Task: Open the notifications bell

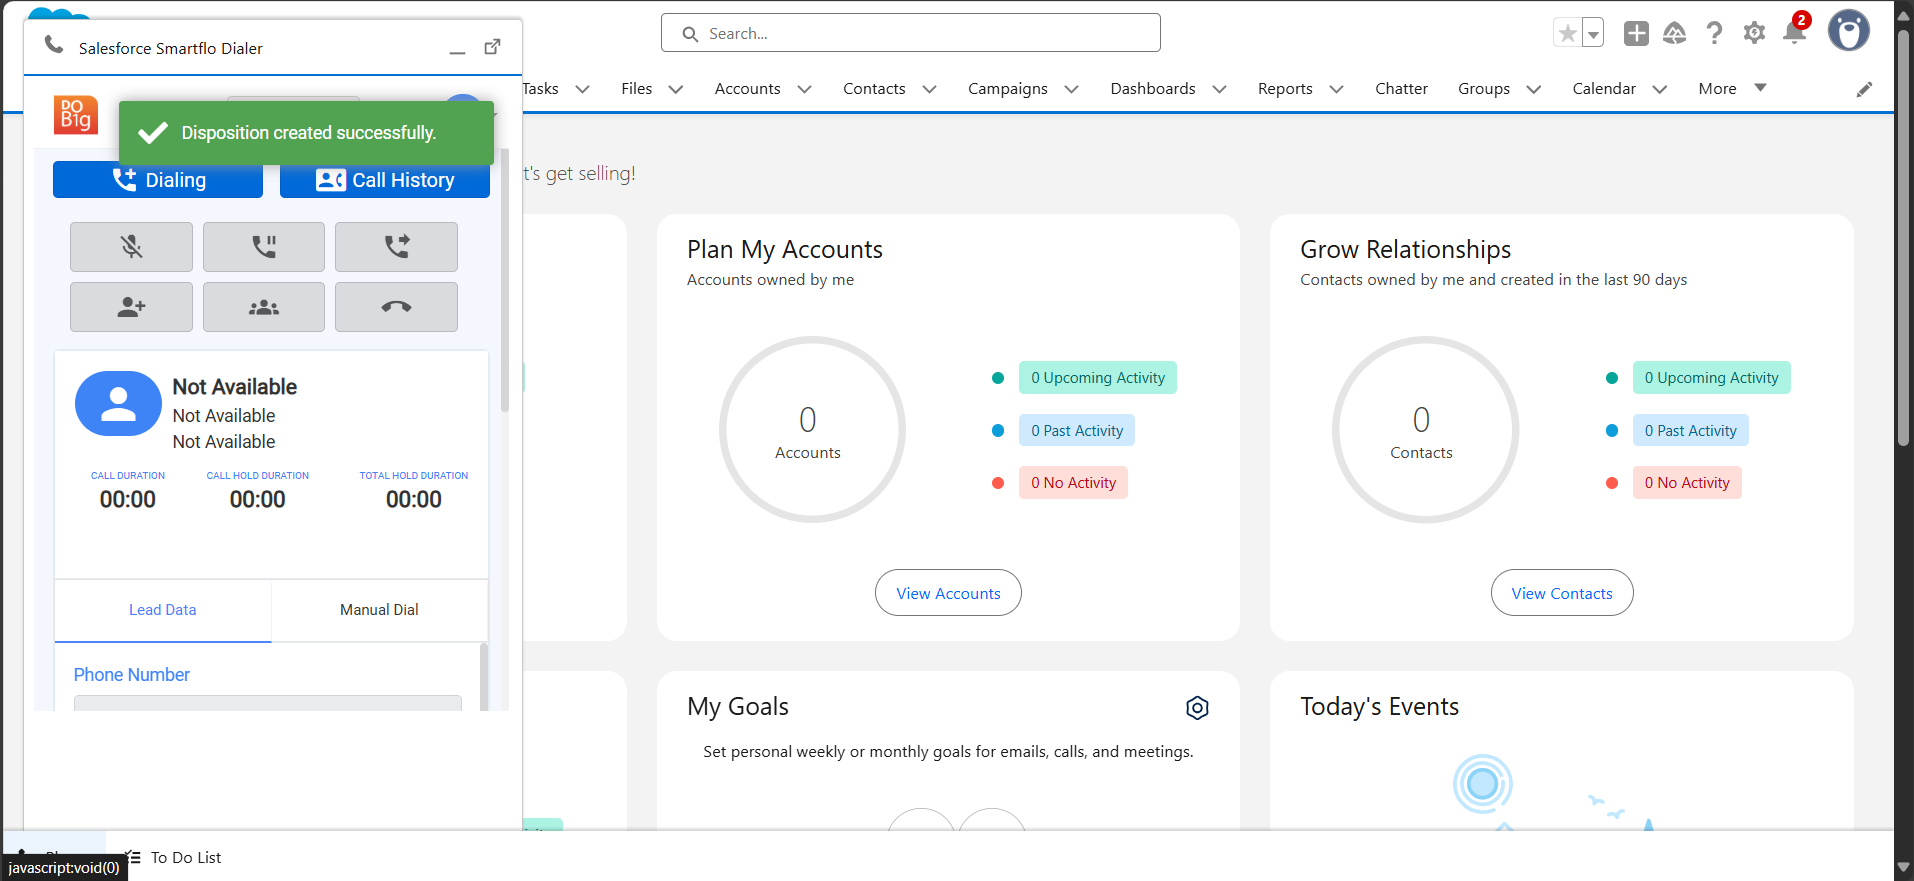Action: (1795, 33)
